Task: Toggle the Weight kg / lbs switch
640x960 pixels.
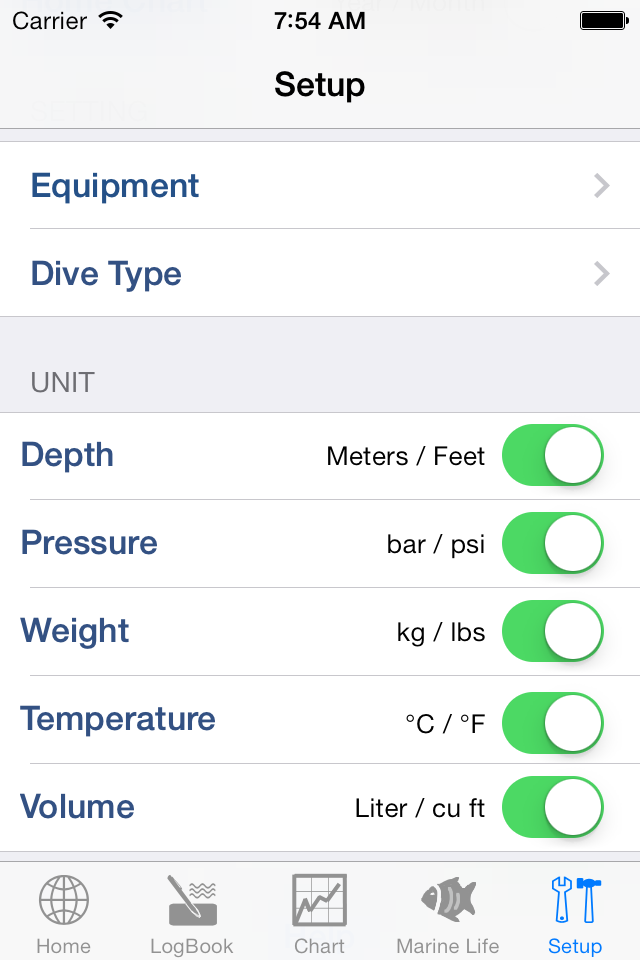Action: [x=552, y=631]
